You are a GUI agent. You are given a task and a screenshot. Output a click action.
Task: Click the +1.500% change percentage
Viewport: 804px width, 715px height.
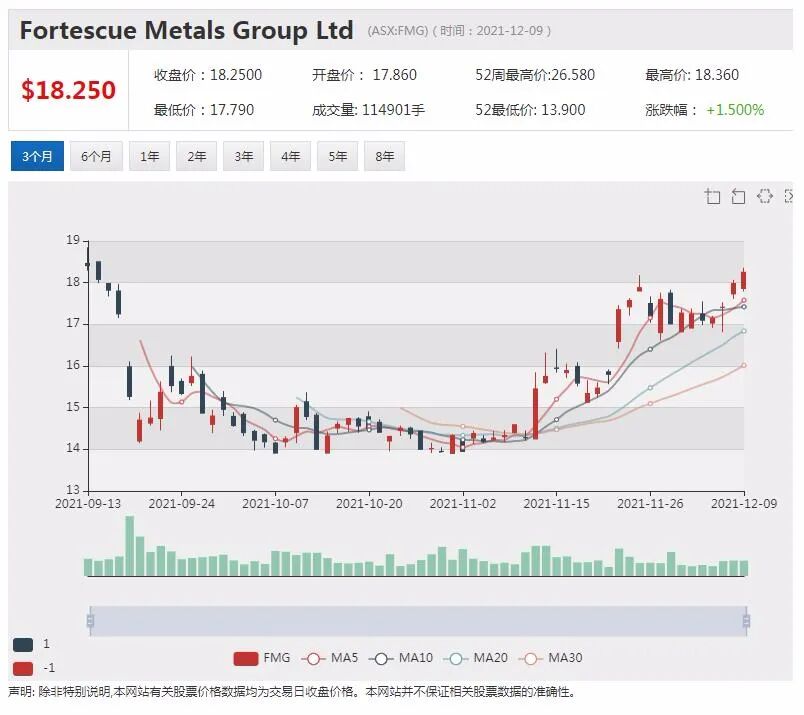pyautogui.click(x=735, y=110)
